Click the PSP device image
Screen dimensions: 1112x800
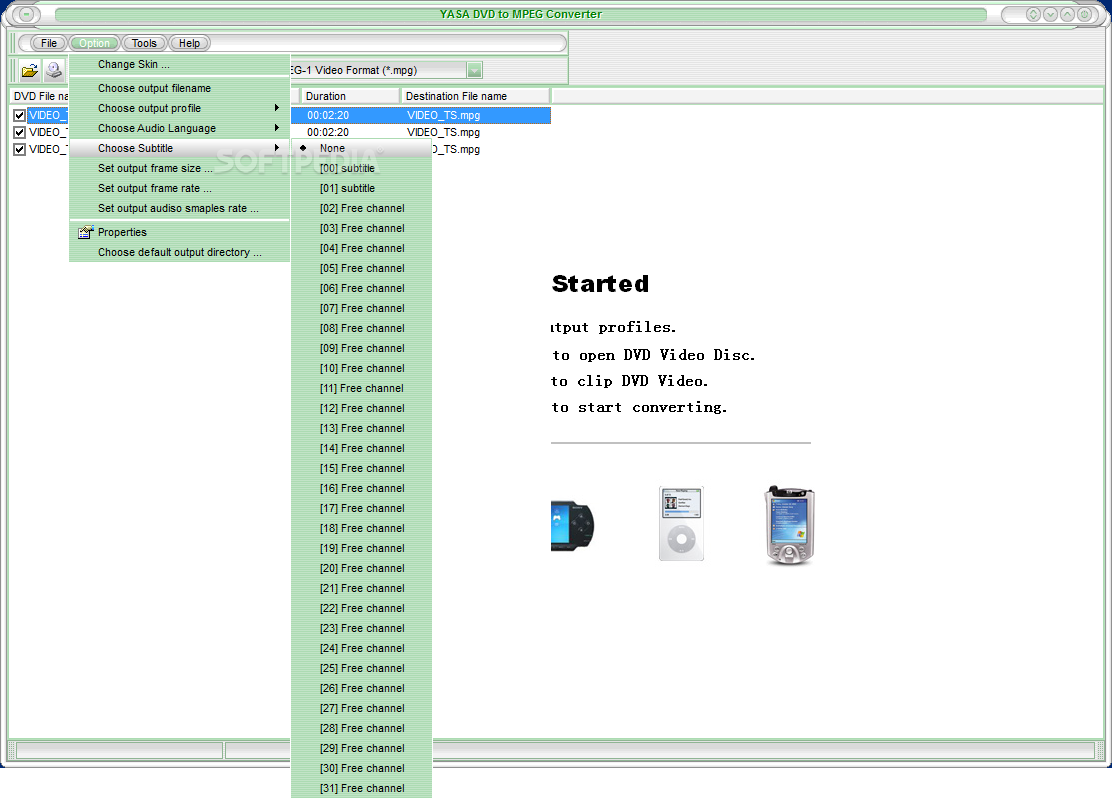coord(572,526)
